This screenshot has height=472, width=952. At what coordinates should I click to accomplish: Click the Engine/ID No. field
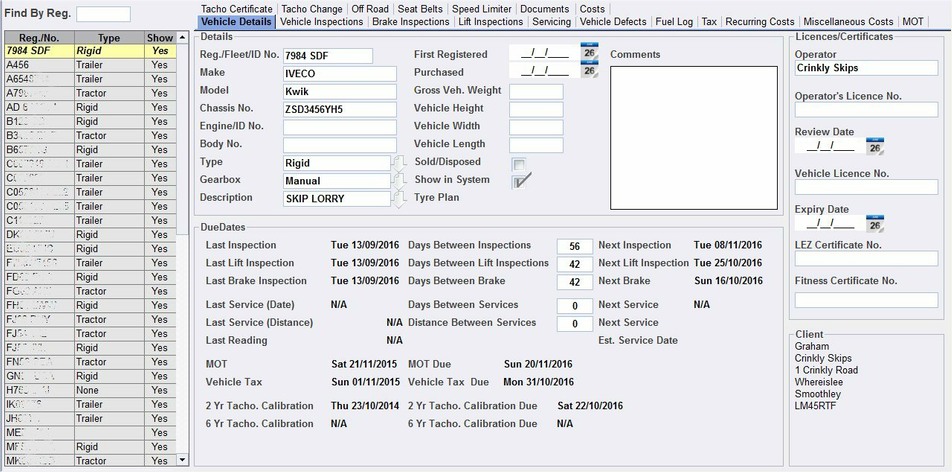coord(339,128)
